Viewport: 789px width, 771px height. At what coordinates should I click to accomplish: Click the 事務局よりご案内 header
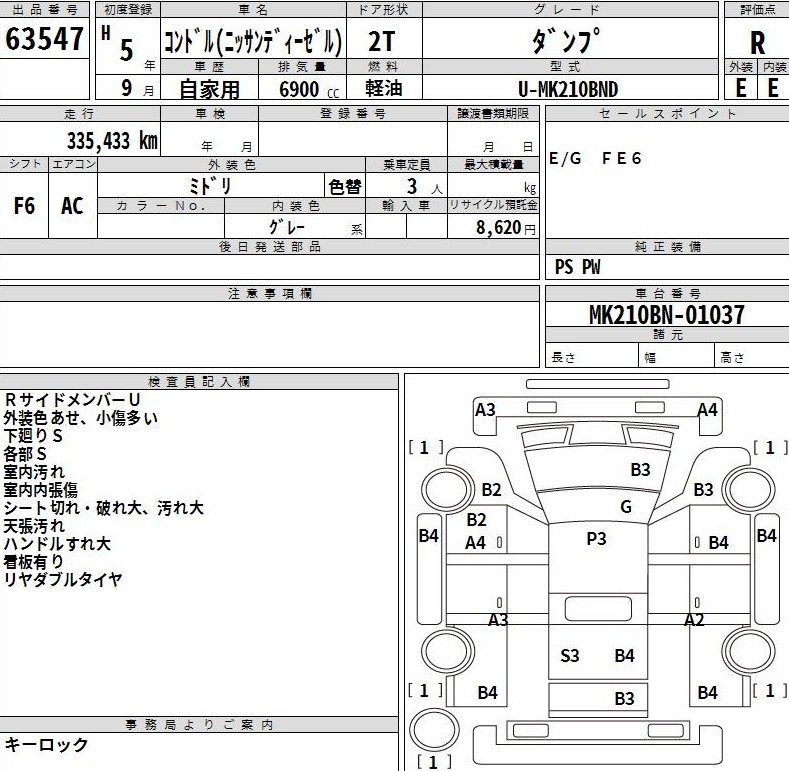click(x=199, y=725)
